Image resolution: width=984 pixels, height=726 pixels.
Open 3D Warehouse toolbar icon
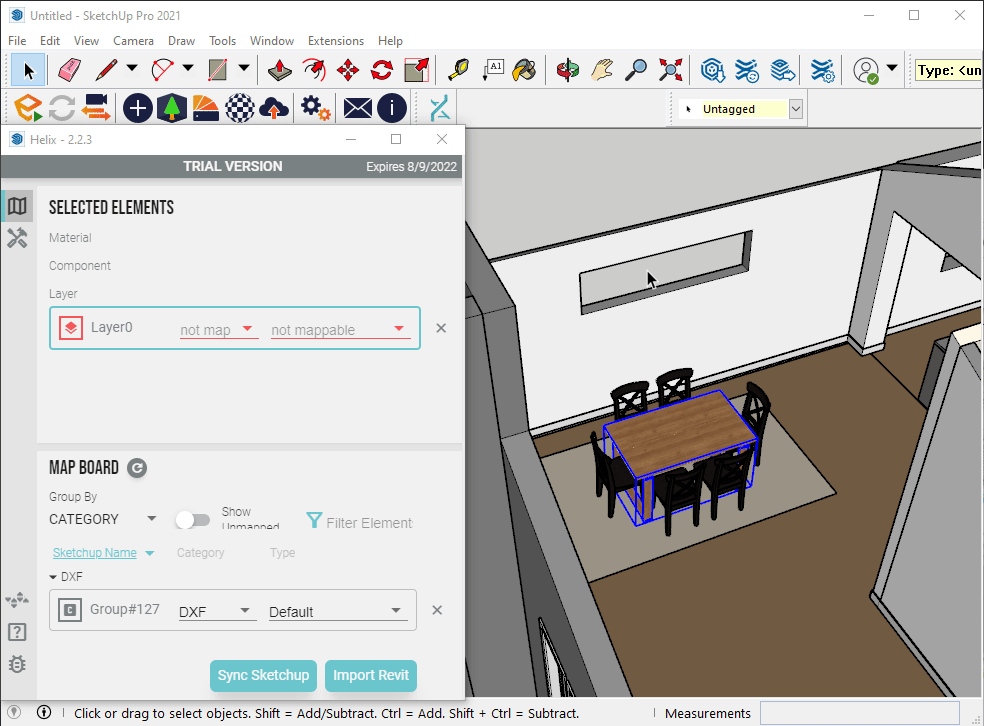pyautogui.click(x=713, y=70)
